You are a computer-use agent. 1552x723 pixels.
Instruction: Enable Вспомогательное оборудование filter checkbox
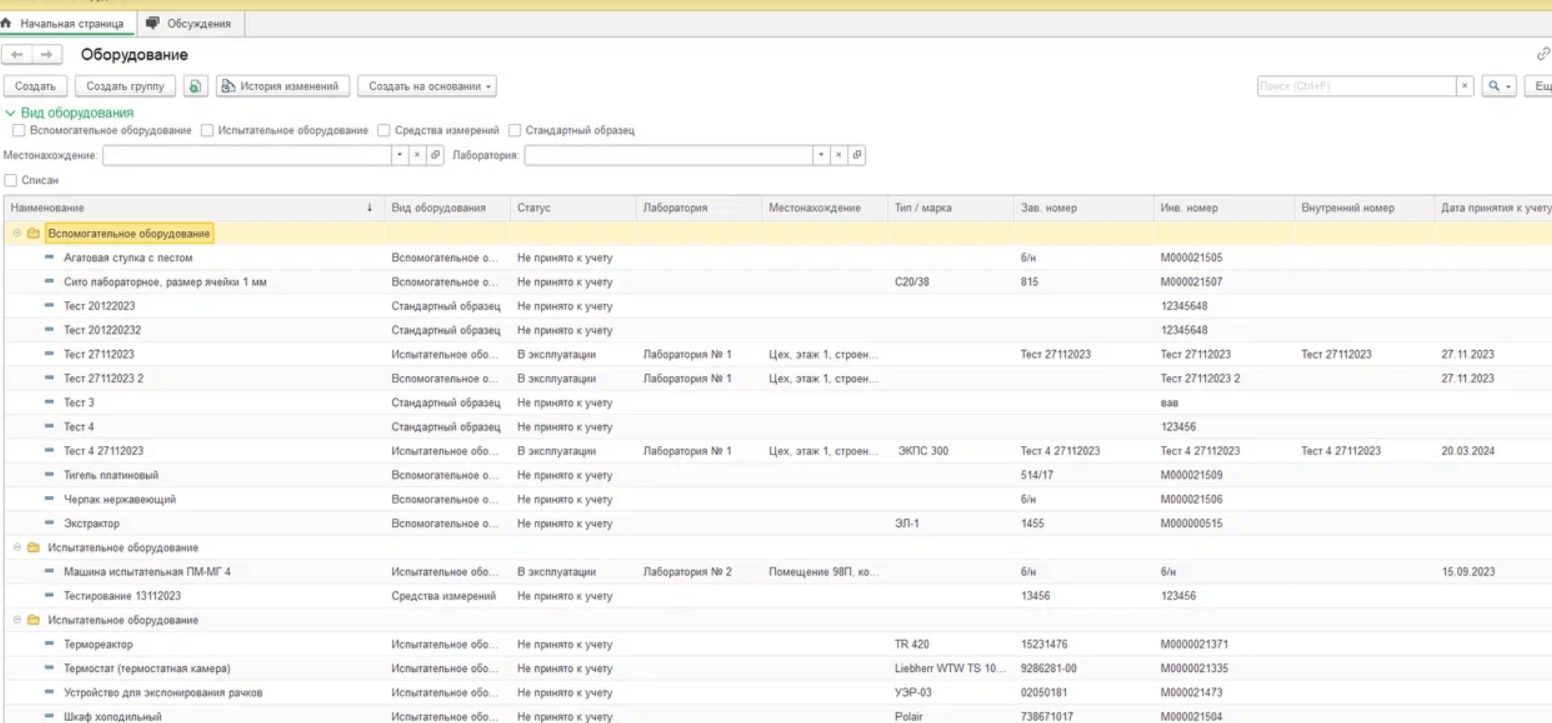tap(18, 130)
